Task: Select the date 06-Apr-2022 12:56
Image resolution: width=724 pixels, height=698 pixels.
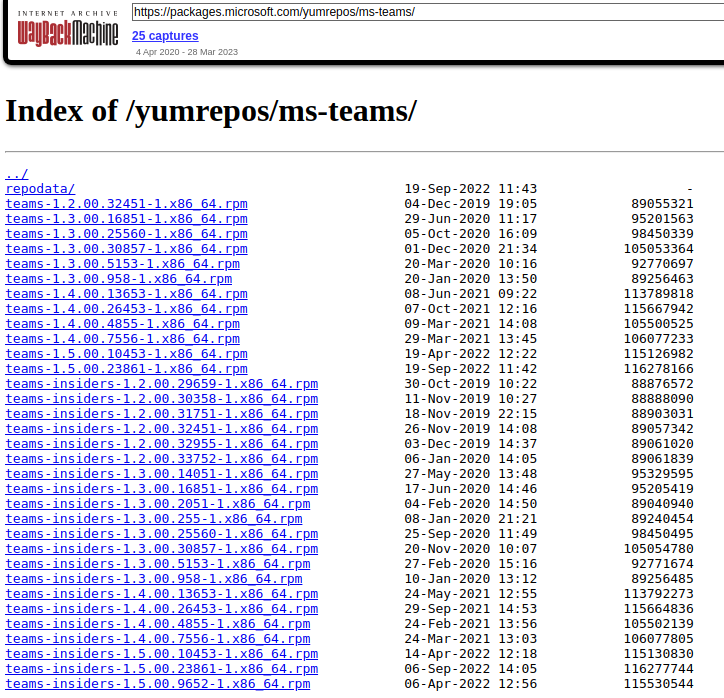Action: pyautogui.click(x=471, y=684)
